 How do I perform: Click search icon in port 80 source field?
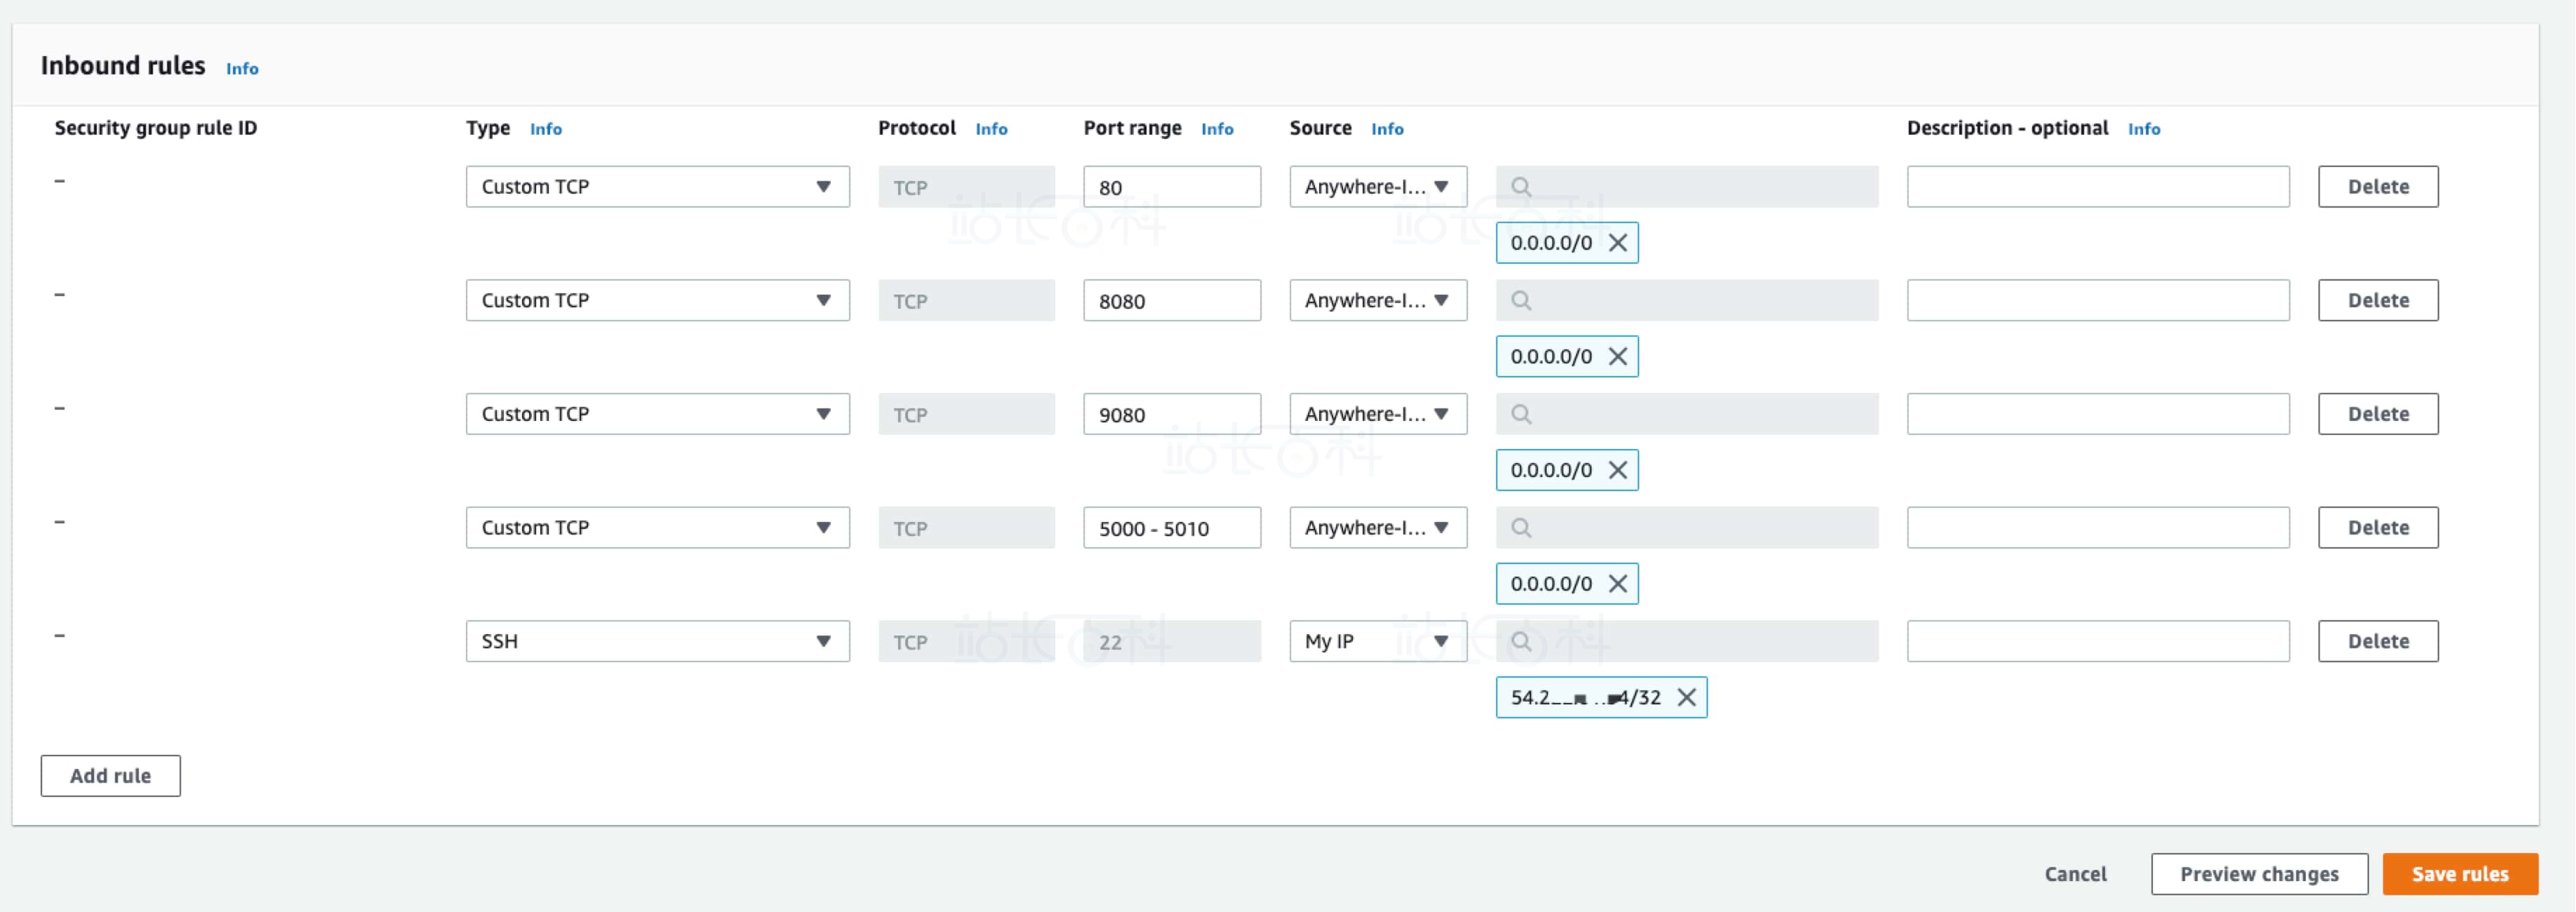coord(1521,187)
